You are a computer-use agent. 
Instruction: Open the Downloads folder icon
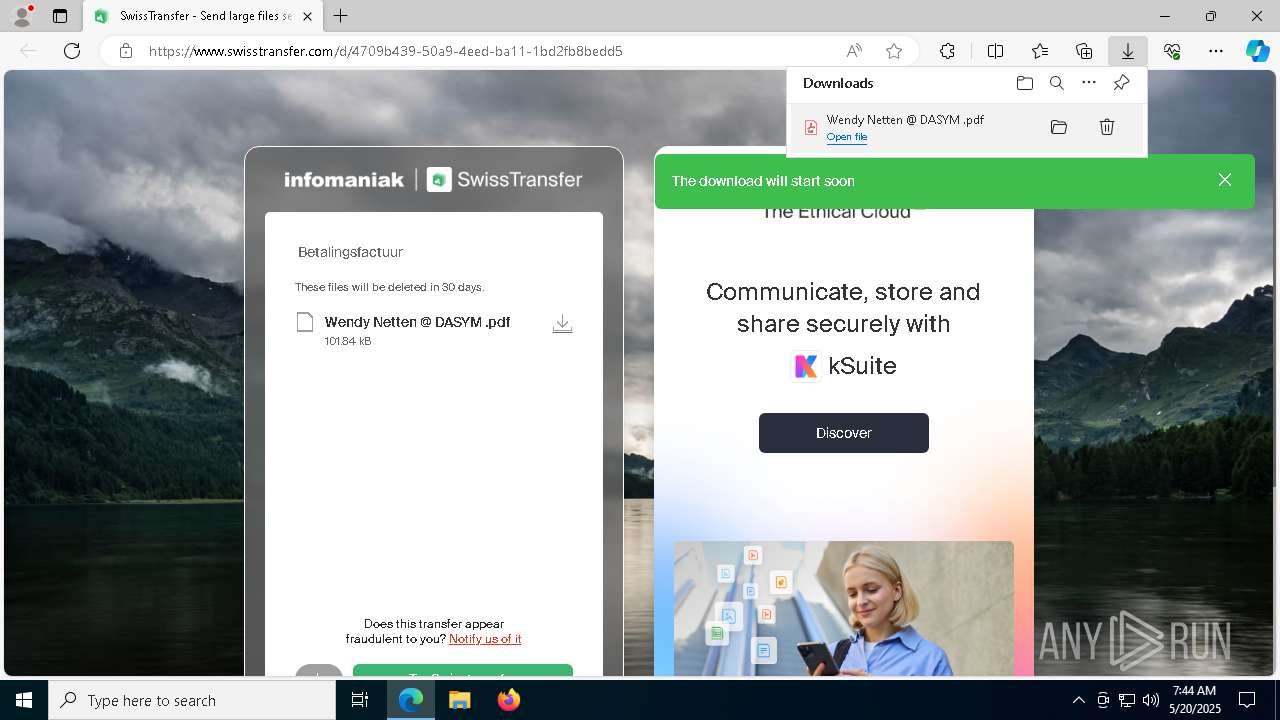[1024, 83]
